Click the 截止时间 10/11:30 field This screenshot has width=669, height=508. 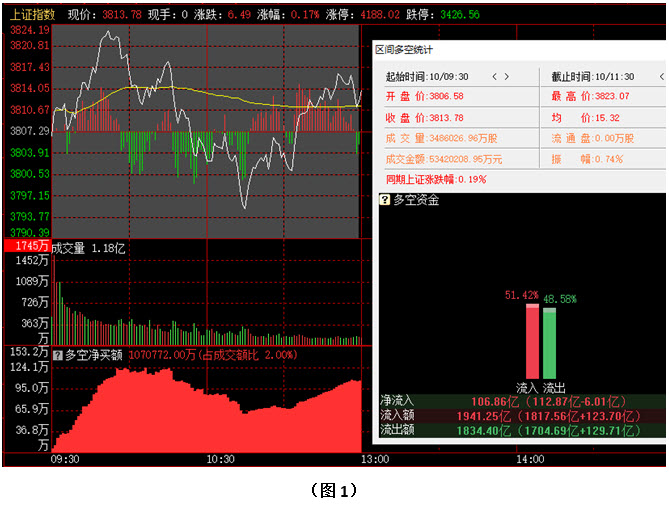(x=593, y=77)
